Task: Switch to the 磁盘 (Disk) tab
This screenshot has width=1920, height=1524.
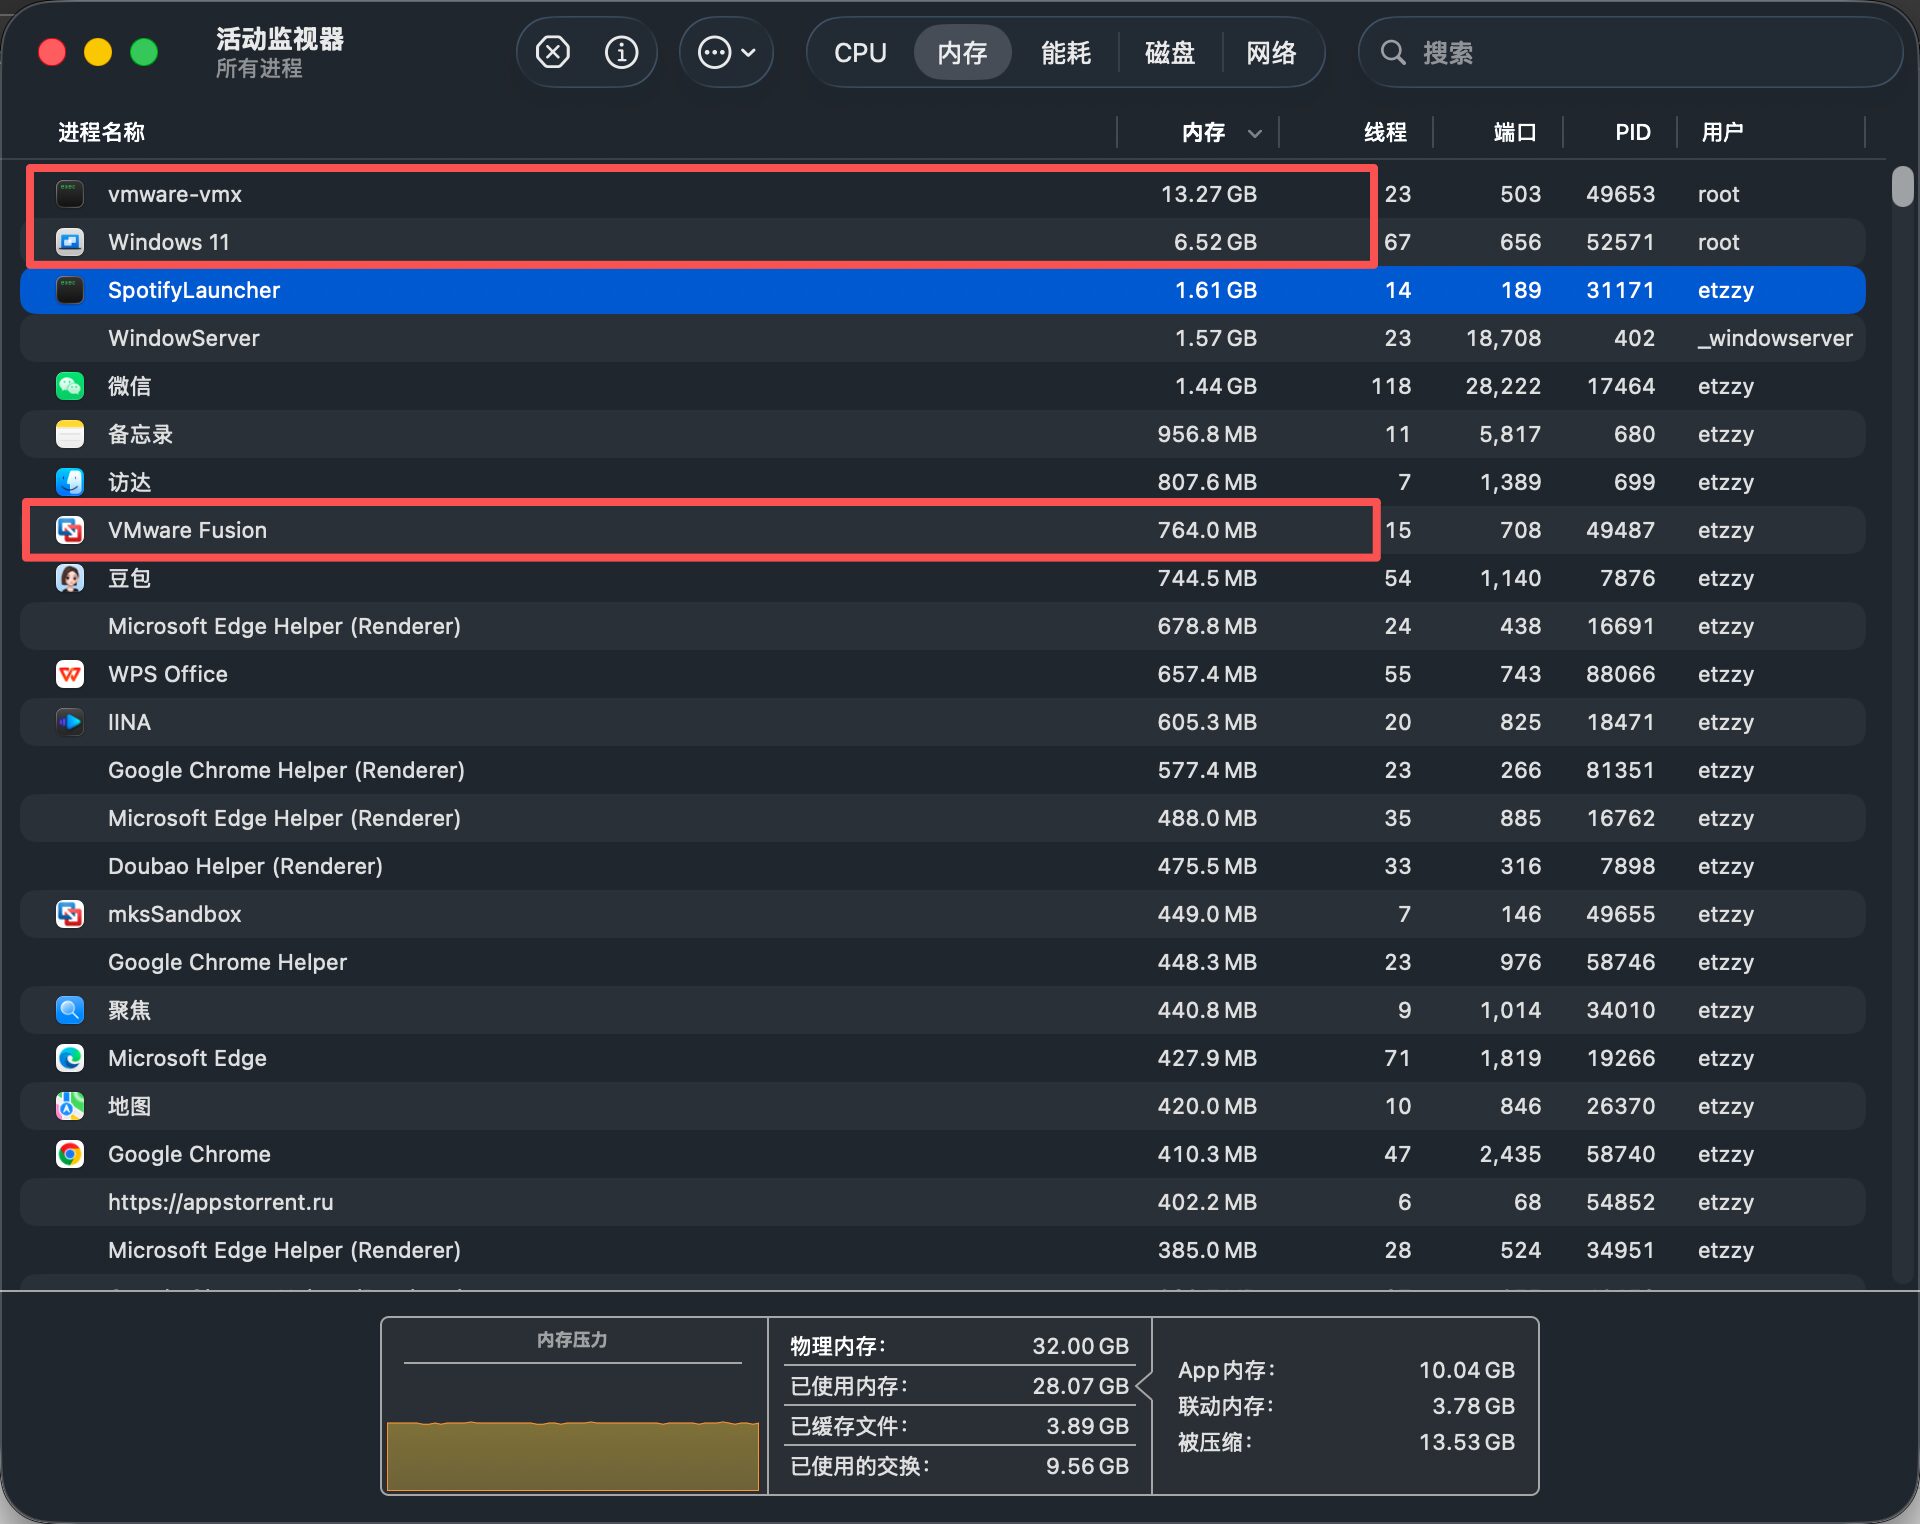Action: [x=1169, y=52]
